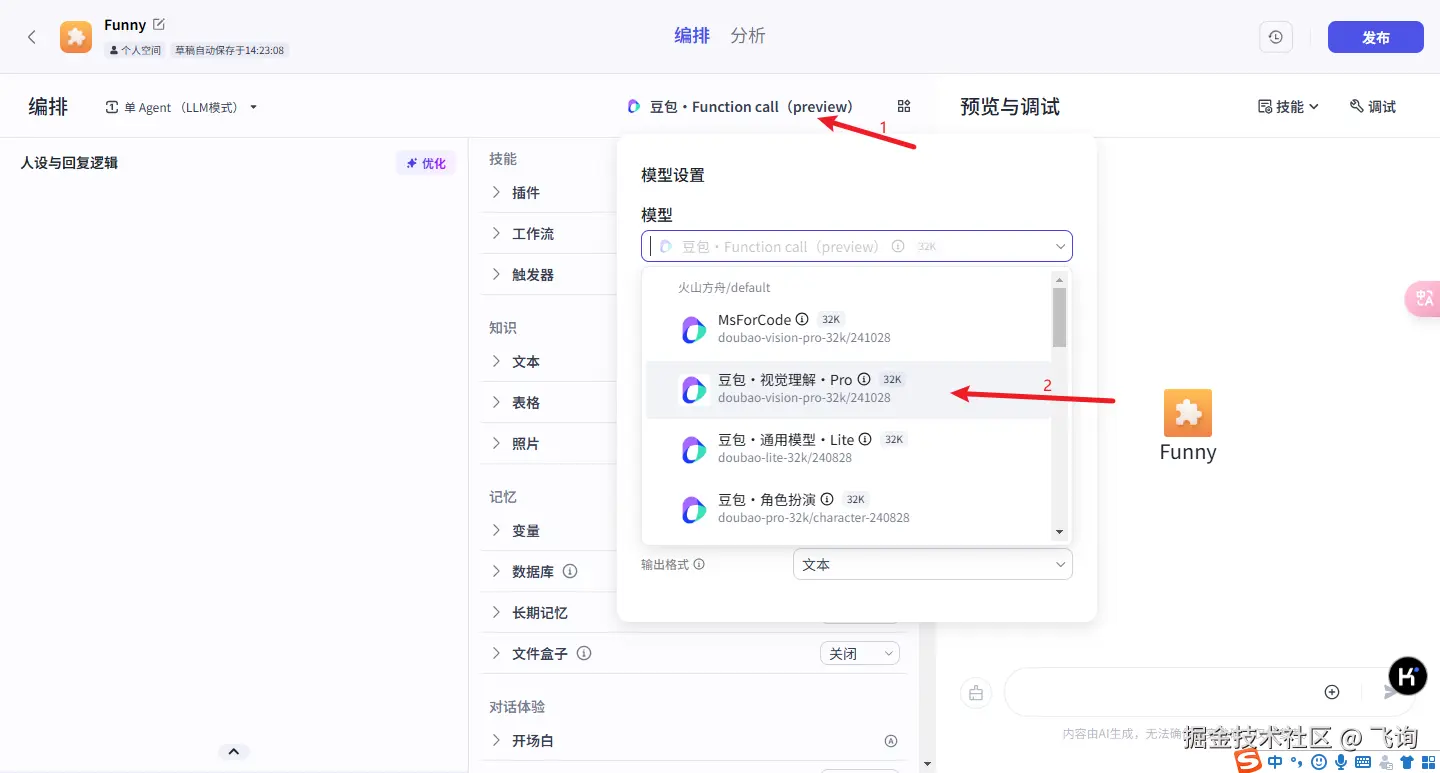Click the info icon beside MsForCode

(x=801, y=319)
